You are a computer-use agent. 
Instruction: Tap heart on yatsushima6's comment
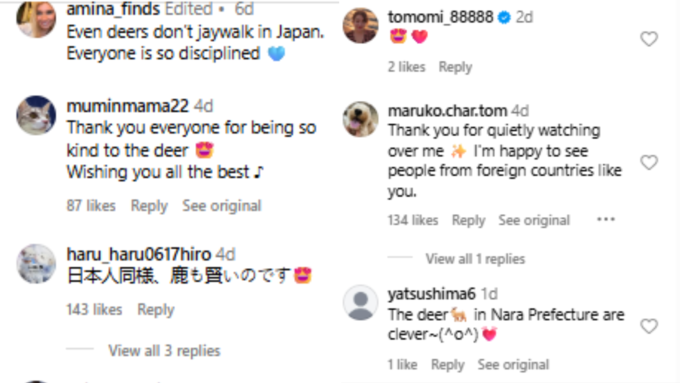pyautogui.click(x=649, y=326)
